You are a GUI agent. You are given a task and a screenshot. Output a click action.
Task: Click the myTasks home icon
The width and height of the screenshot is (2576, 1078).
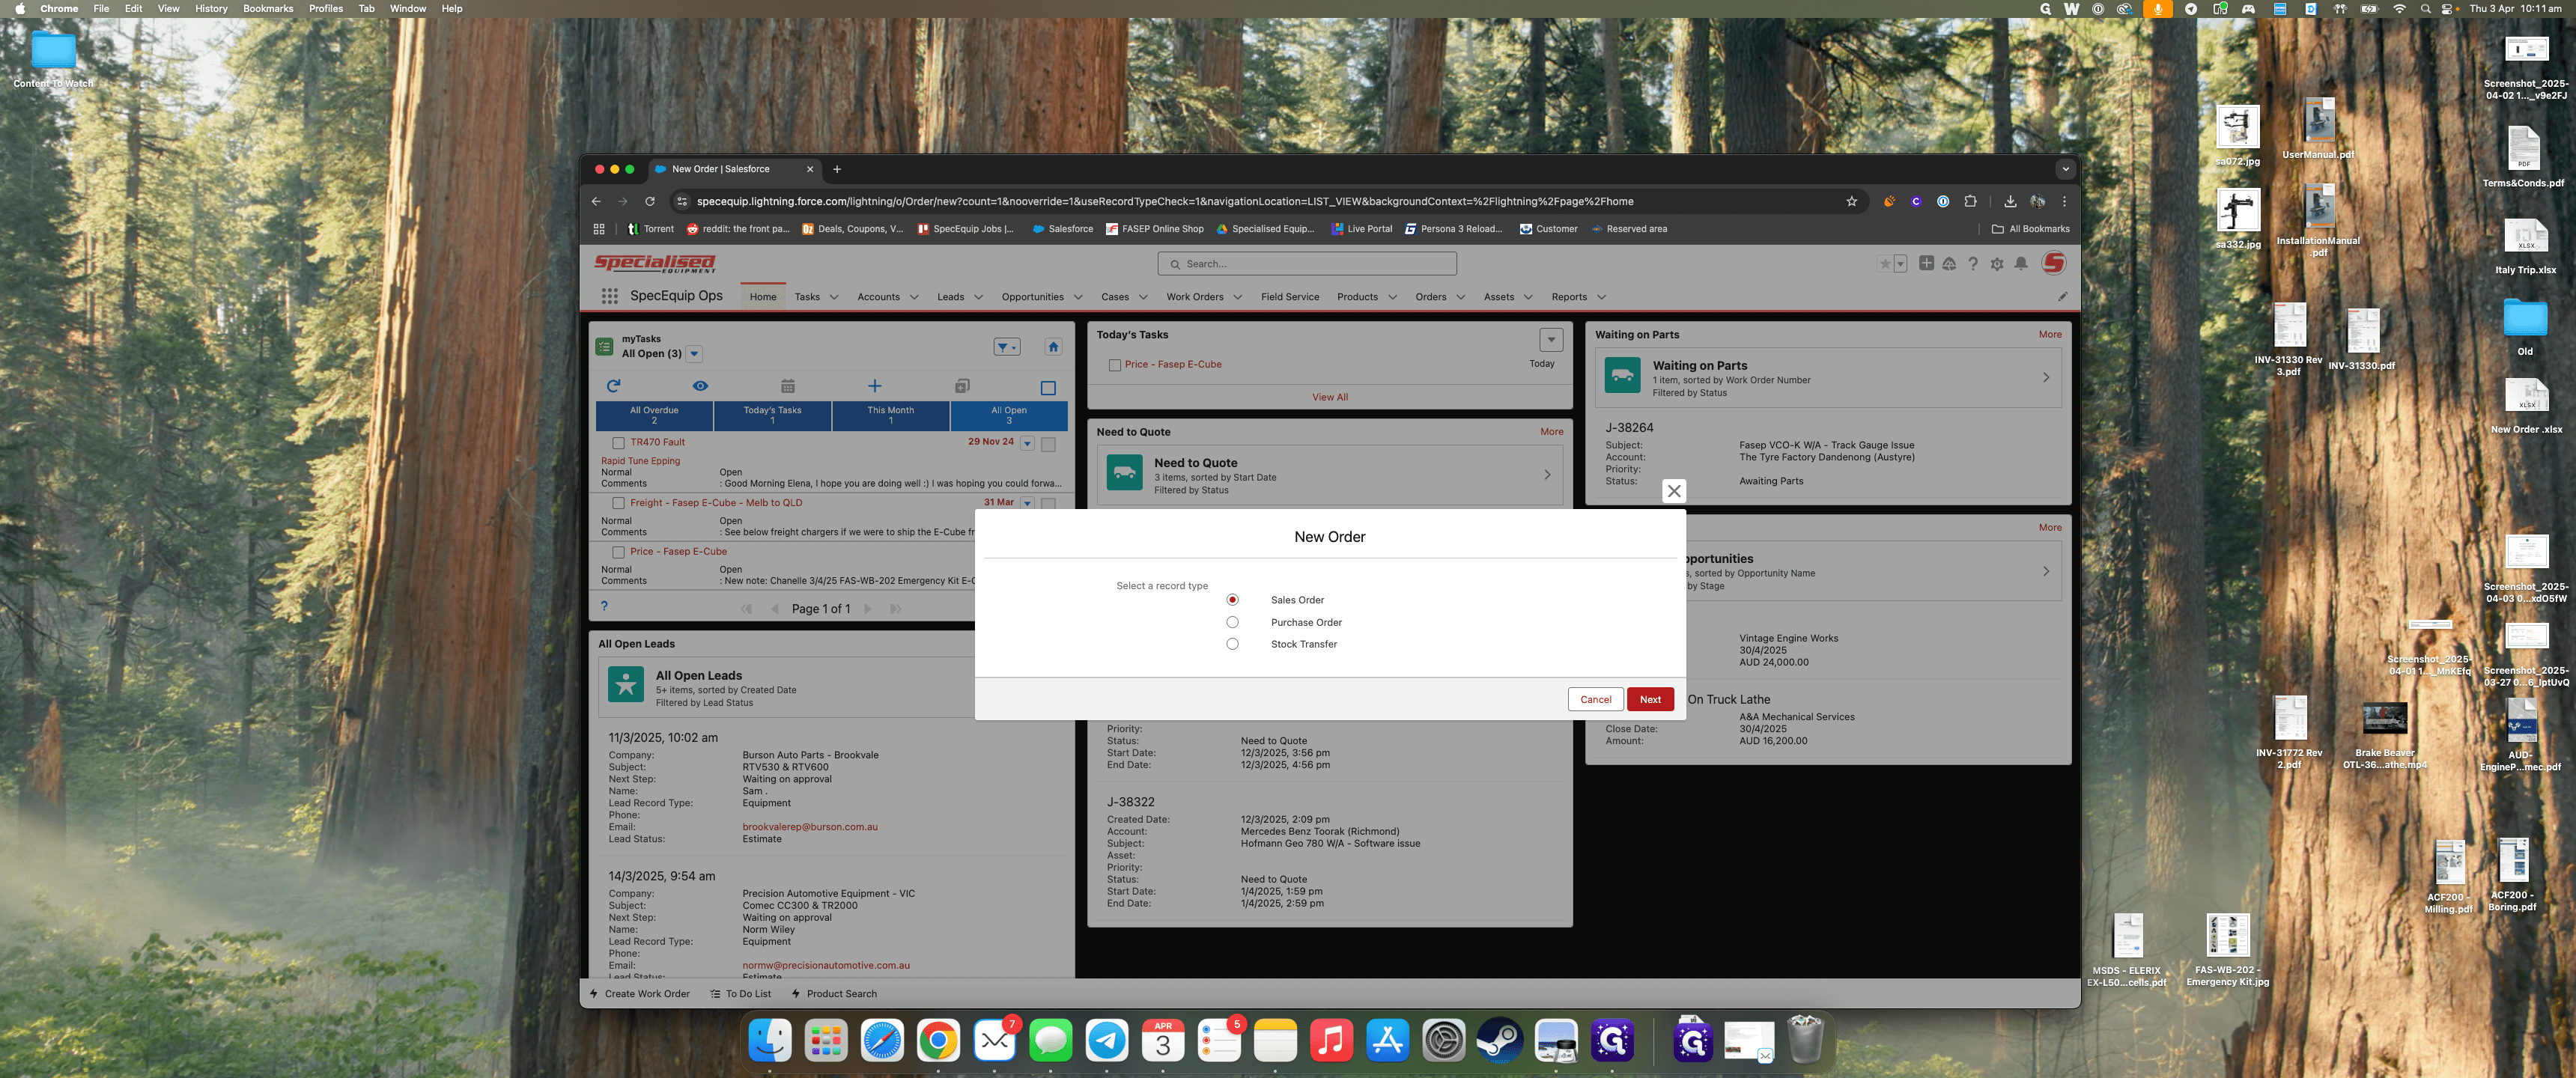(x=1052, y=347)
